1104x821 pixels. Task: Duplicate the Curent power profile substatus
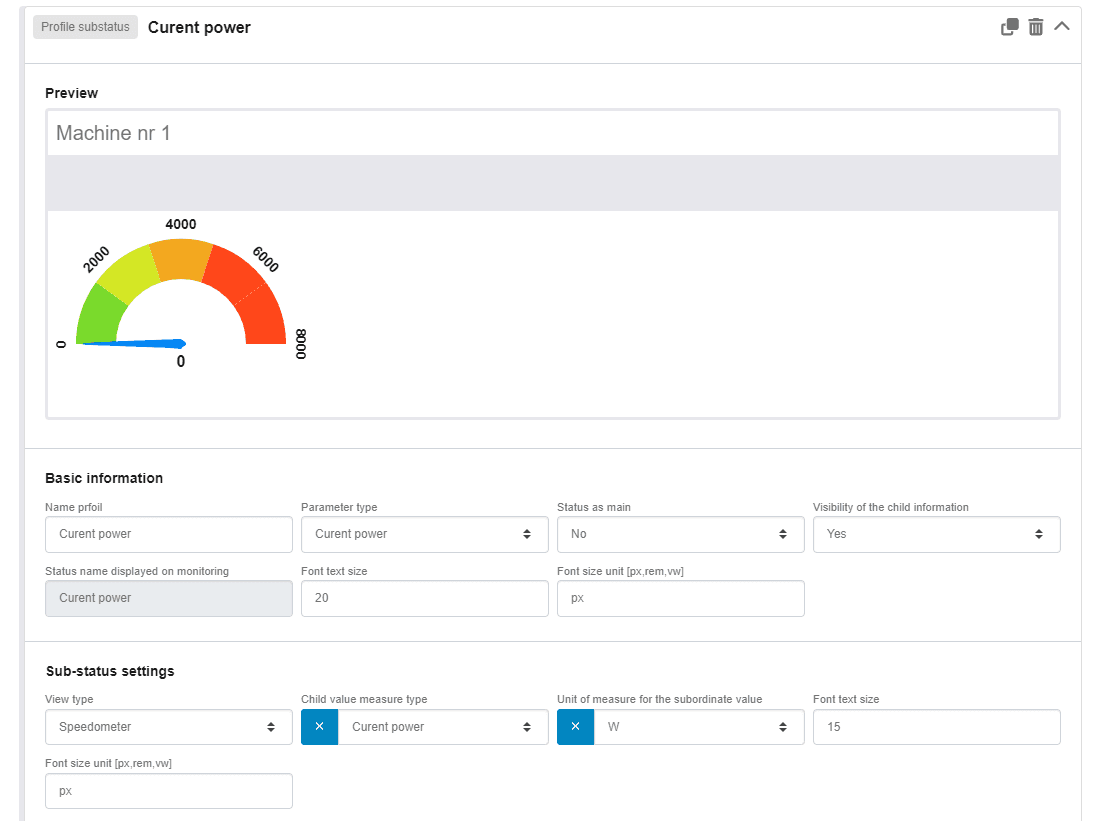1010,27
